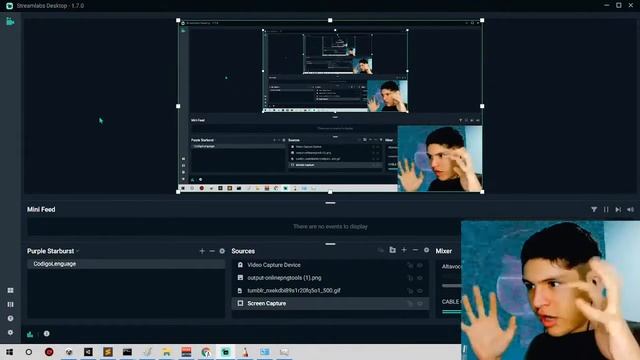Viewport: 640px width, 360px height.
Task: Lock the Video Capture Device source
Action: (410, 265)
